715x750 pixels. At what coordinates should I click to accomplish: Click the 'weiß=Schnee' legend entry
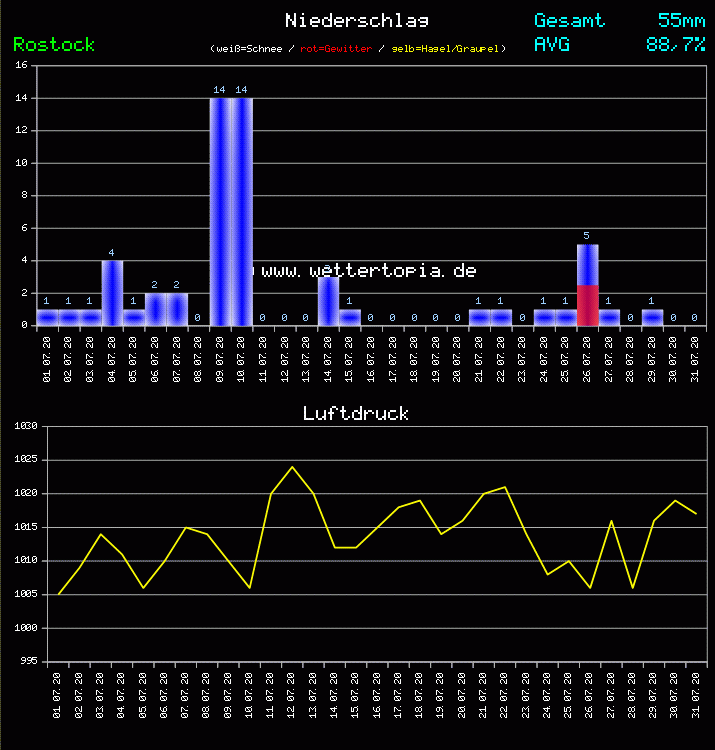[x=250, y=48]
